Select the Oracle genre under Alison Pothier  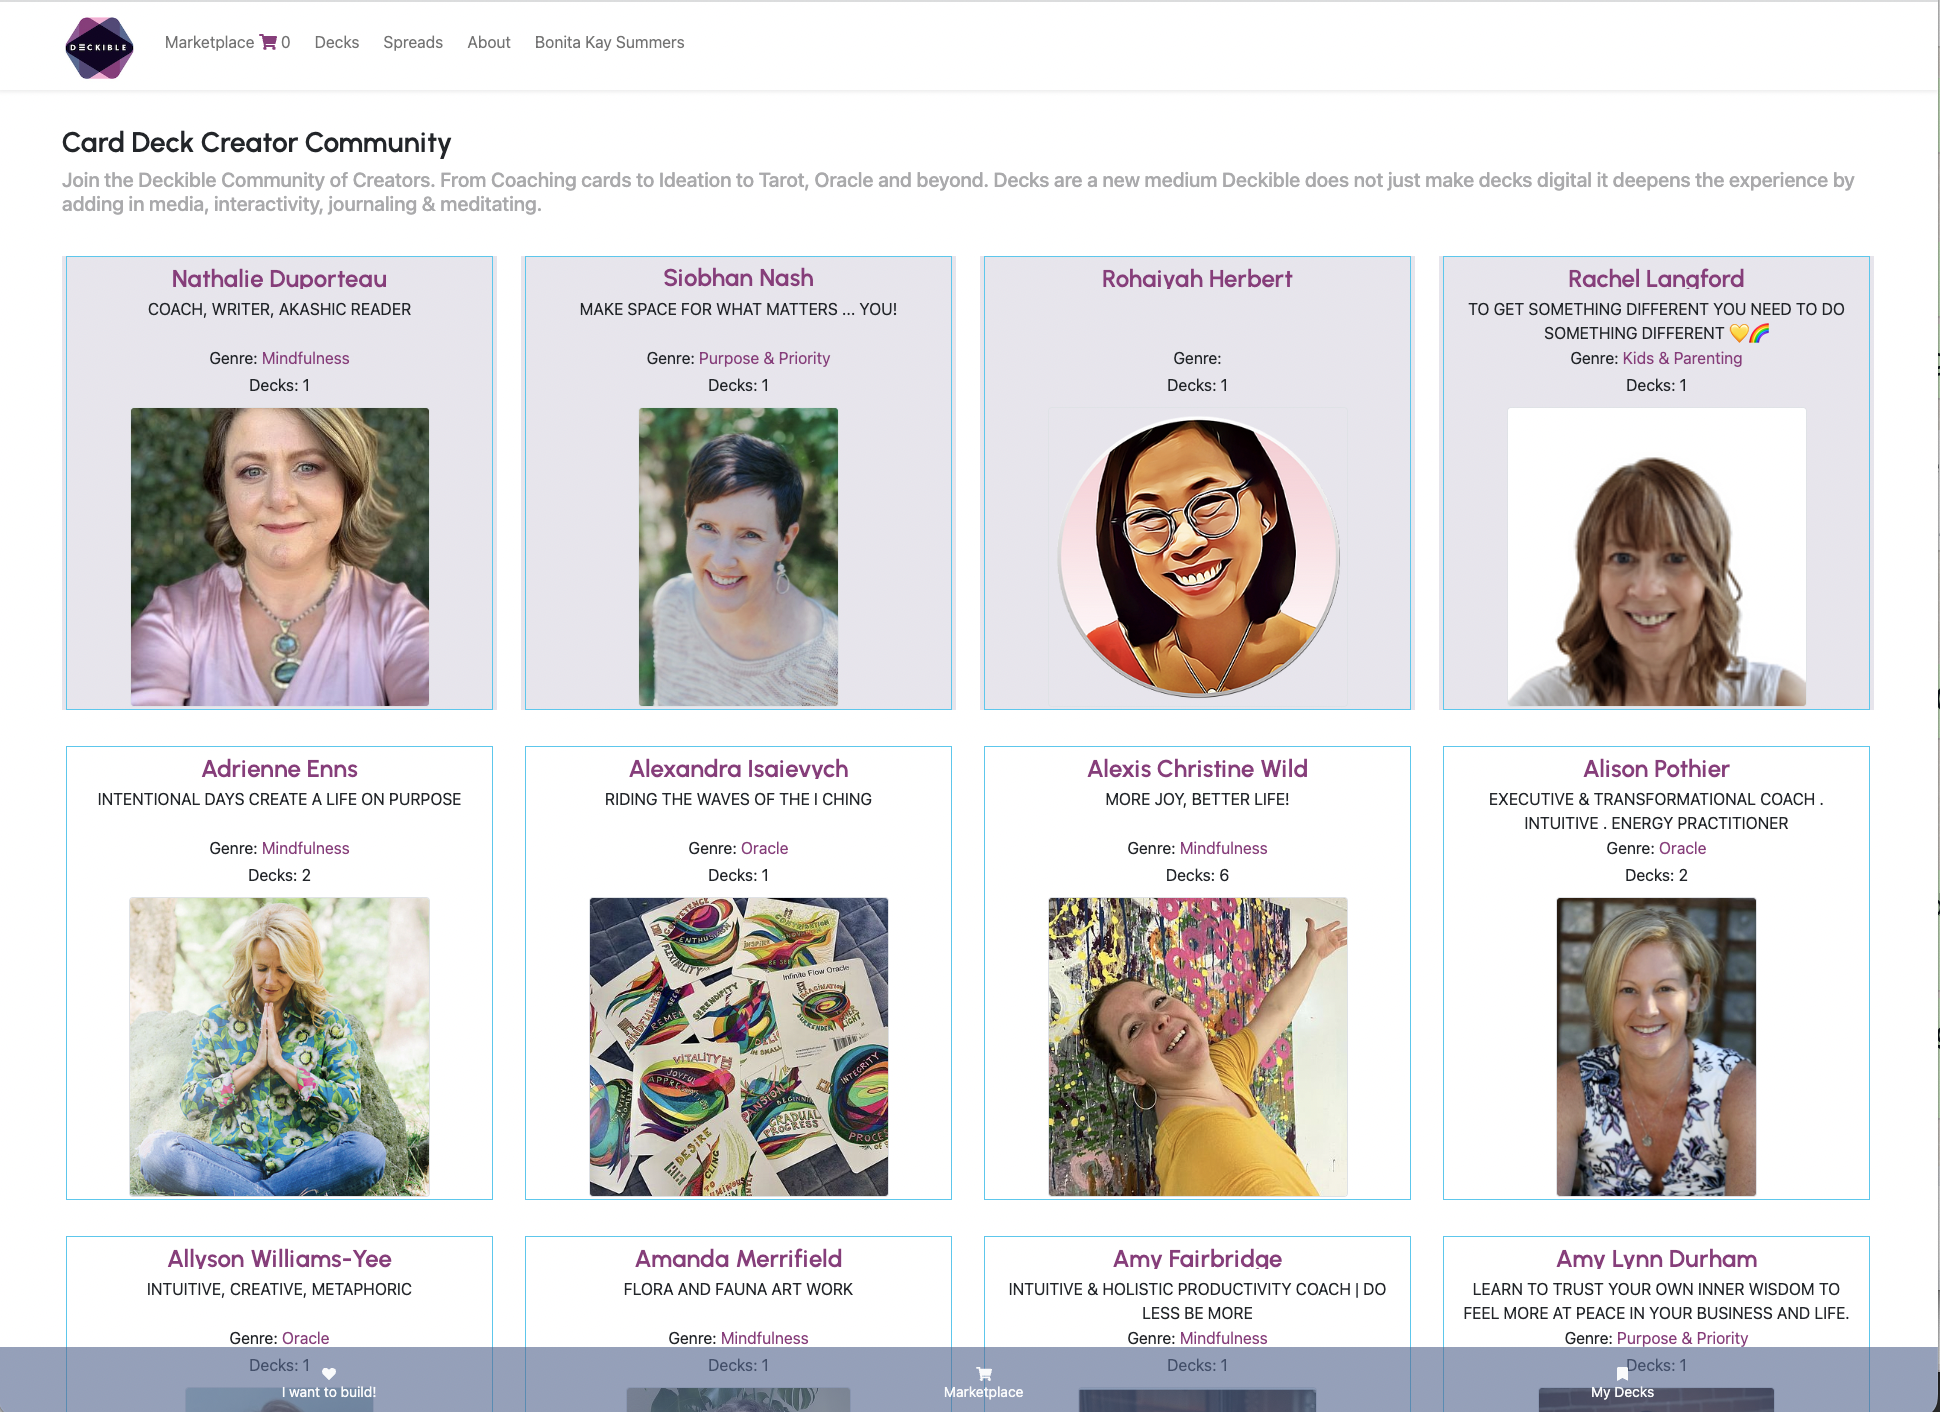point(1682,848)
